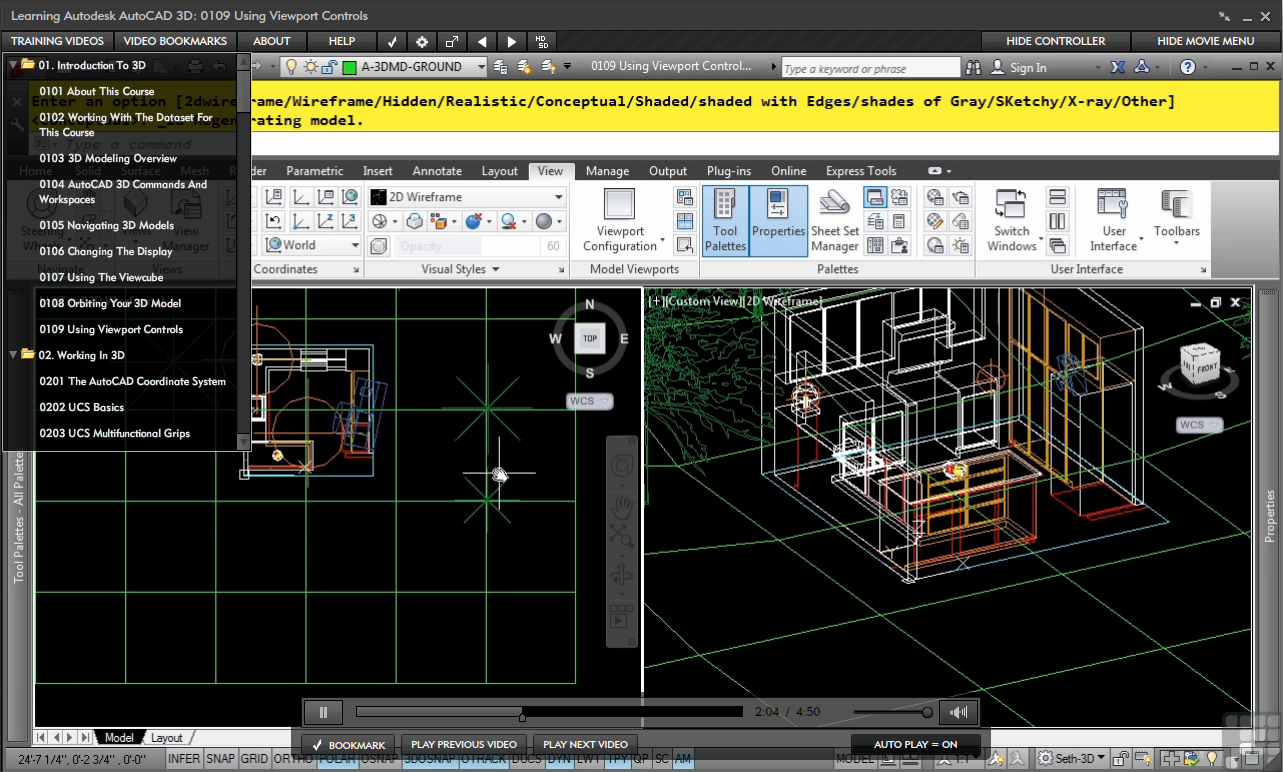Screen dimensions: 1283x772
Task: Open the Plug-ins ribbon tab
Action: point(729,171)
